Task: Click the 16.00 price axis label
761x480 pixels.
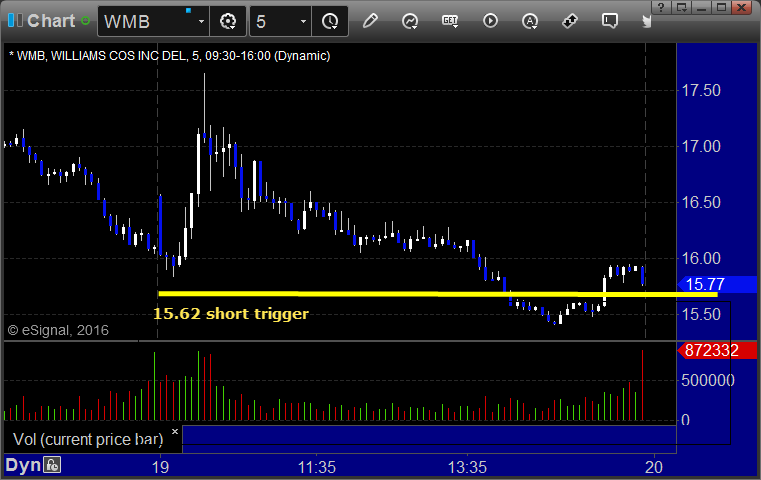Action: point(701,258)
